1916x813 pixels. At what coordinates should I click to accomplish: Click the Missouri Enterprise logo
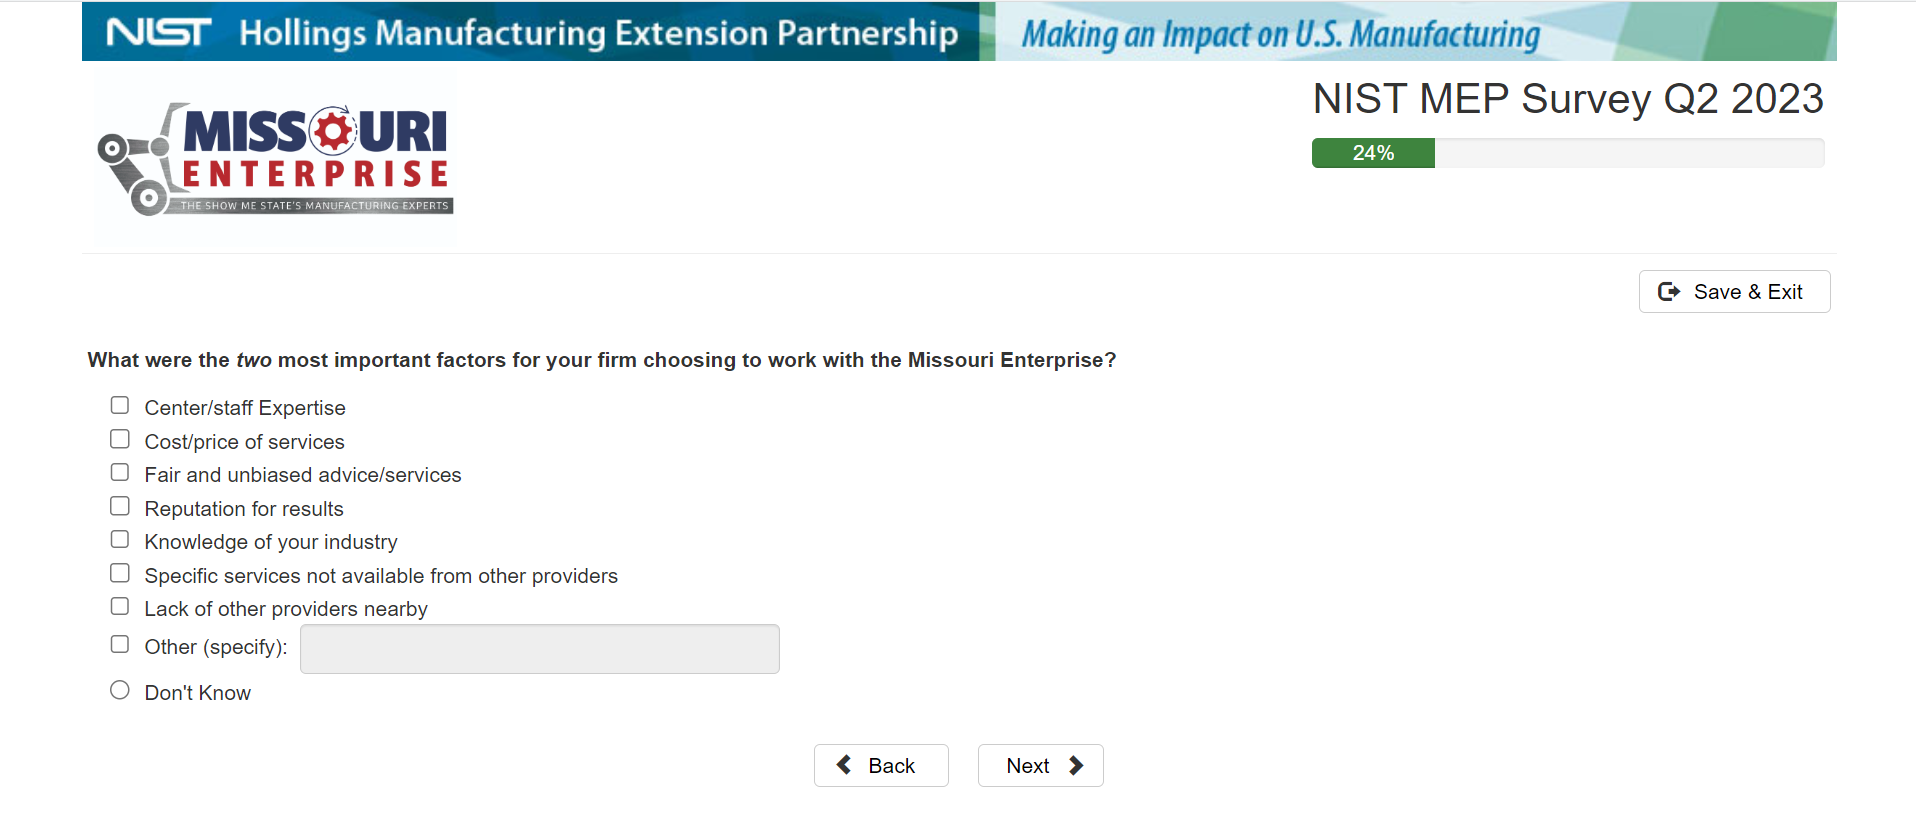point(275,160)
